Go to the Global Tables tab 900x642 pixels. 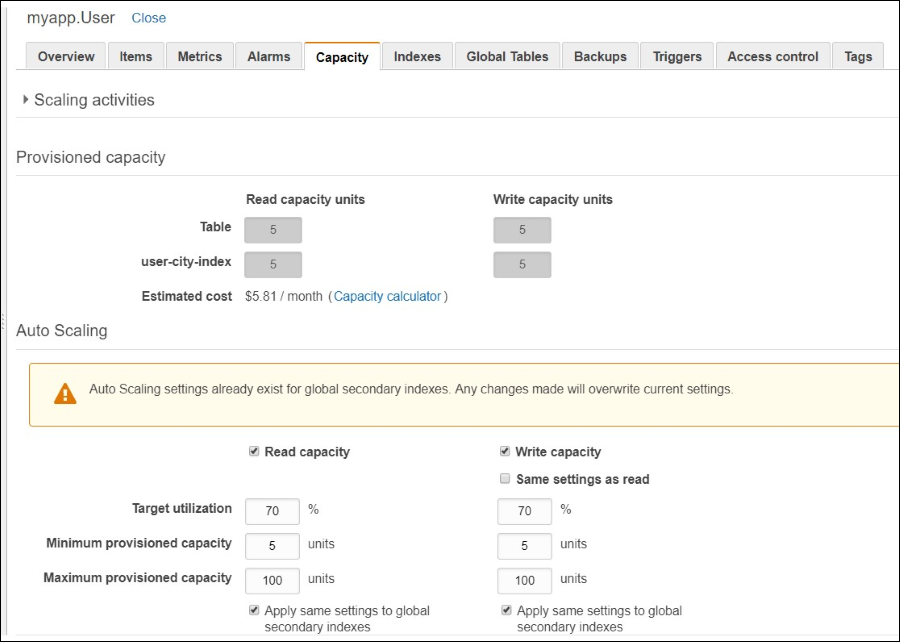(506, 57)
